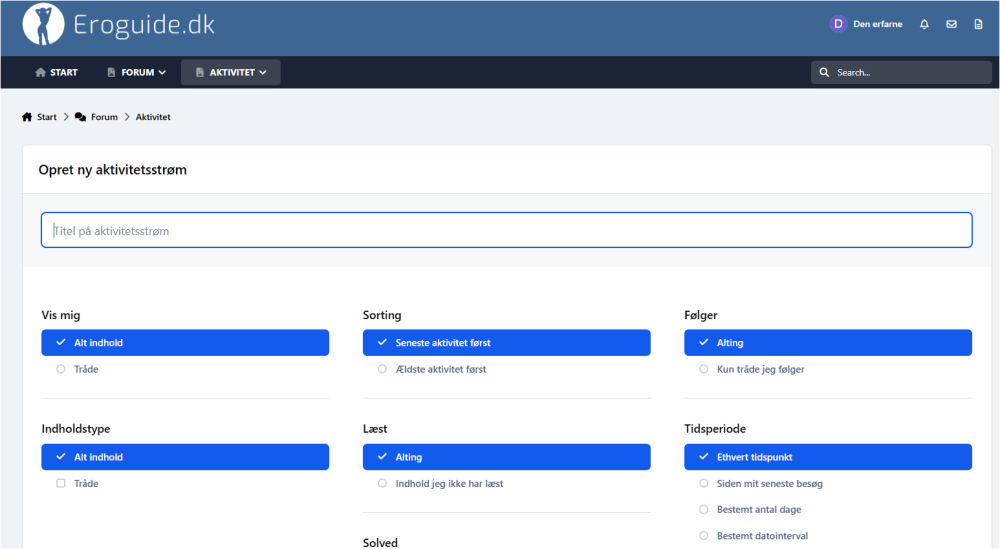Focus the Titel på aktivitetsstrøm field
Image resolution: width=1000 pixels, height=549 pixels.
click(x=506, y=230)
